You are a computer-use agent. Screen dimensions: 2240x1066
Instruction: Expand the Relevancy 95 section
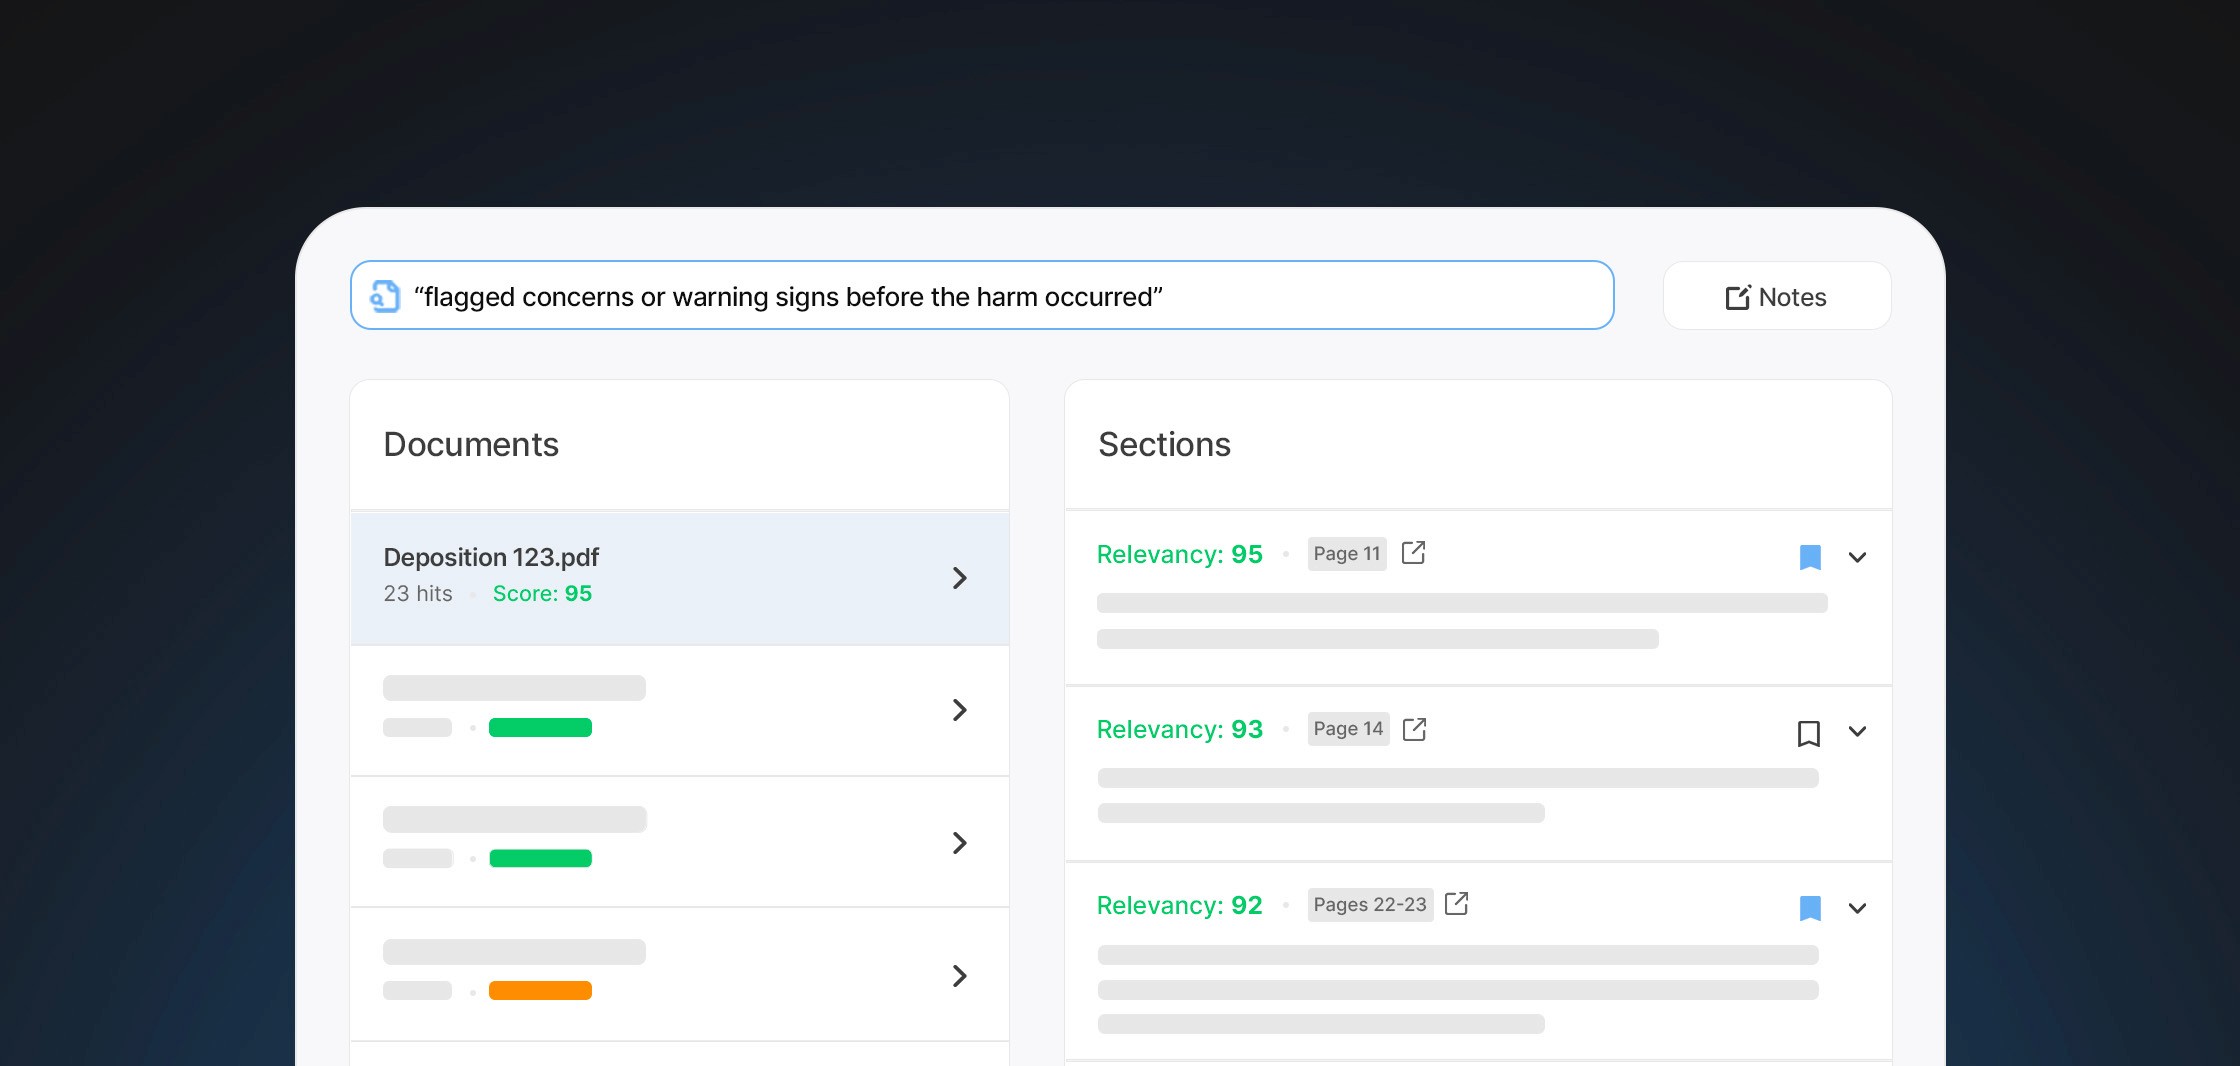click(x=1858, y=557)
